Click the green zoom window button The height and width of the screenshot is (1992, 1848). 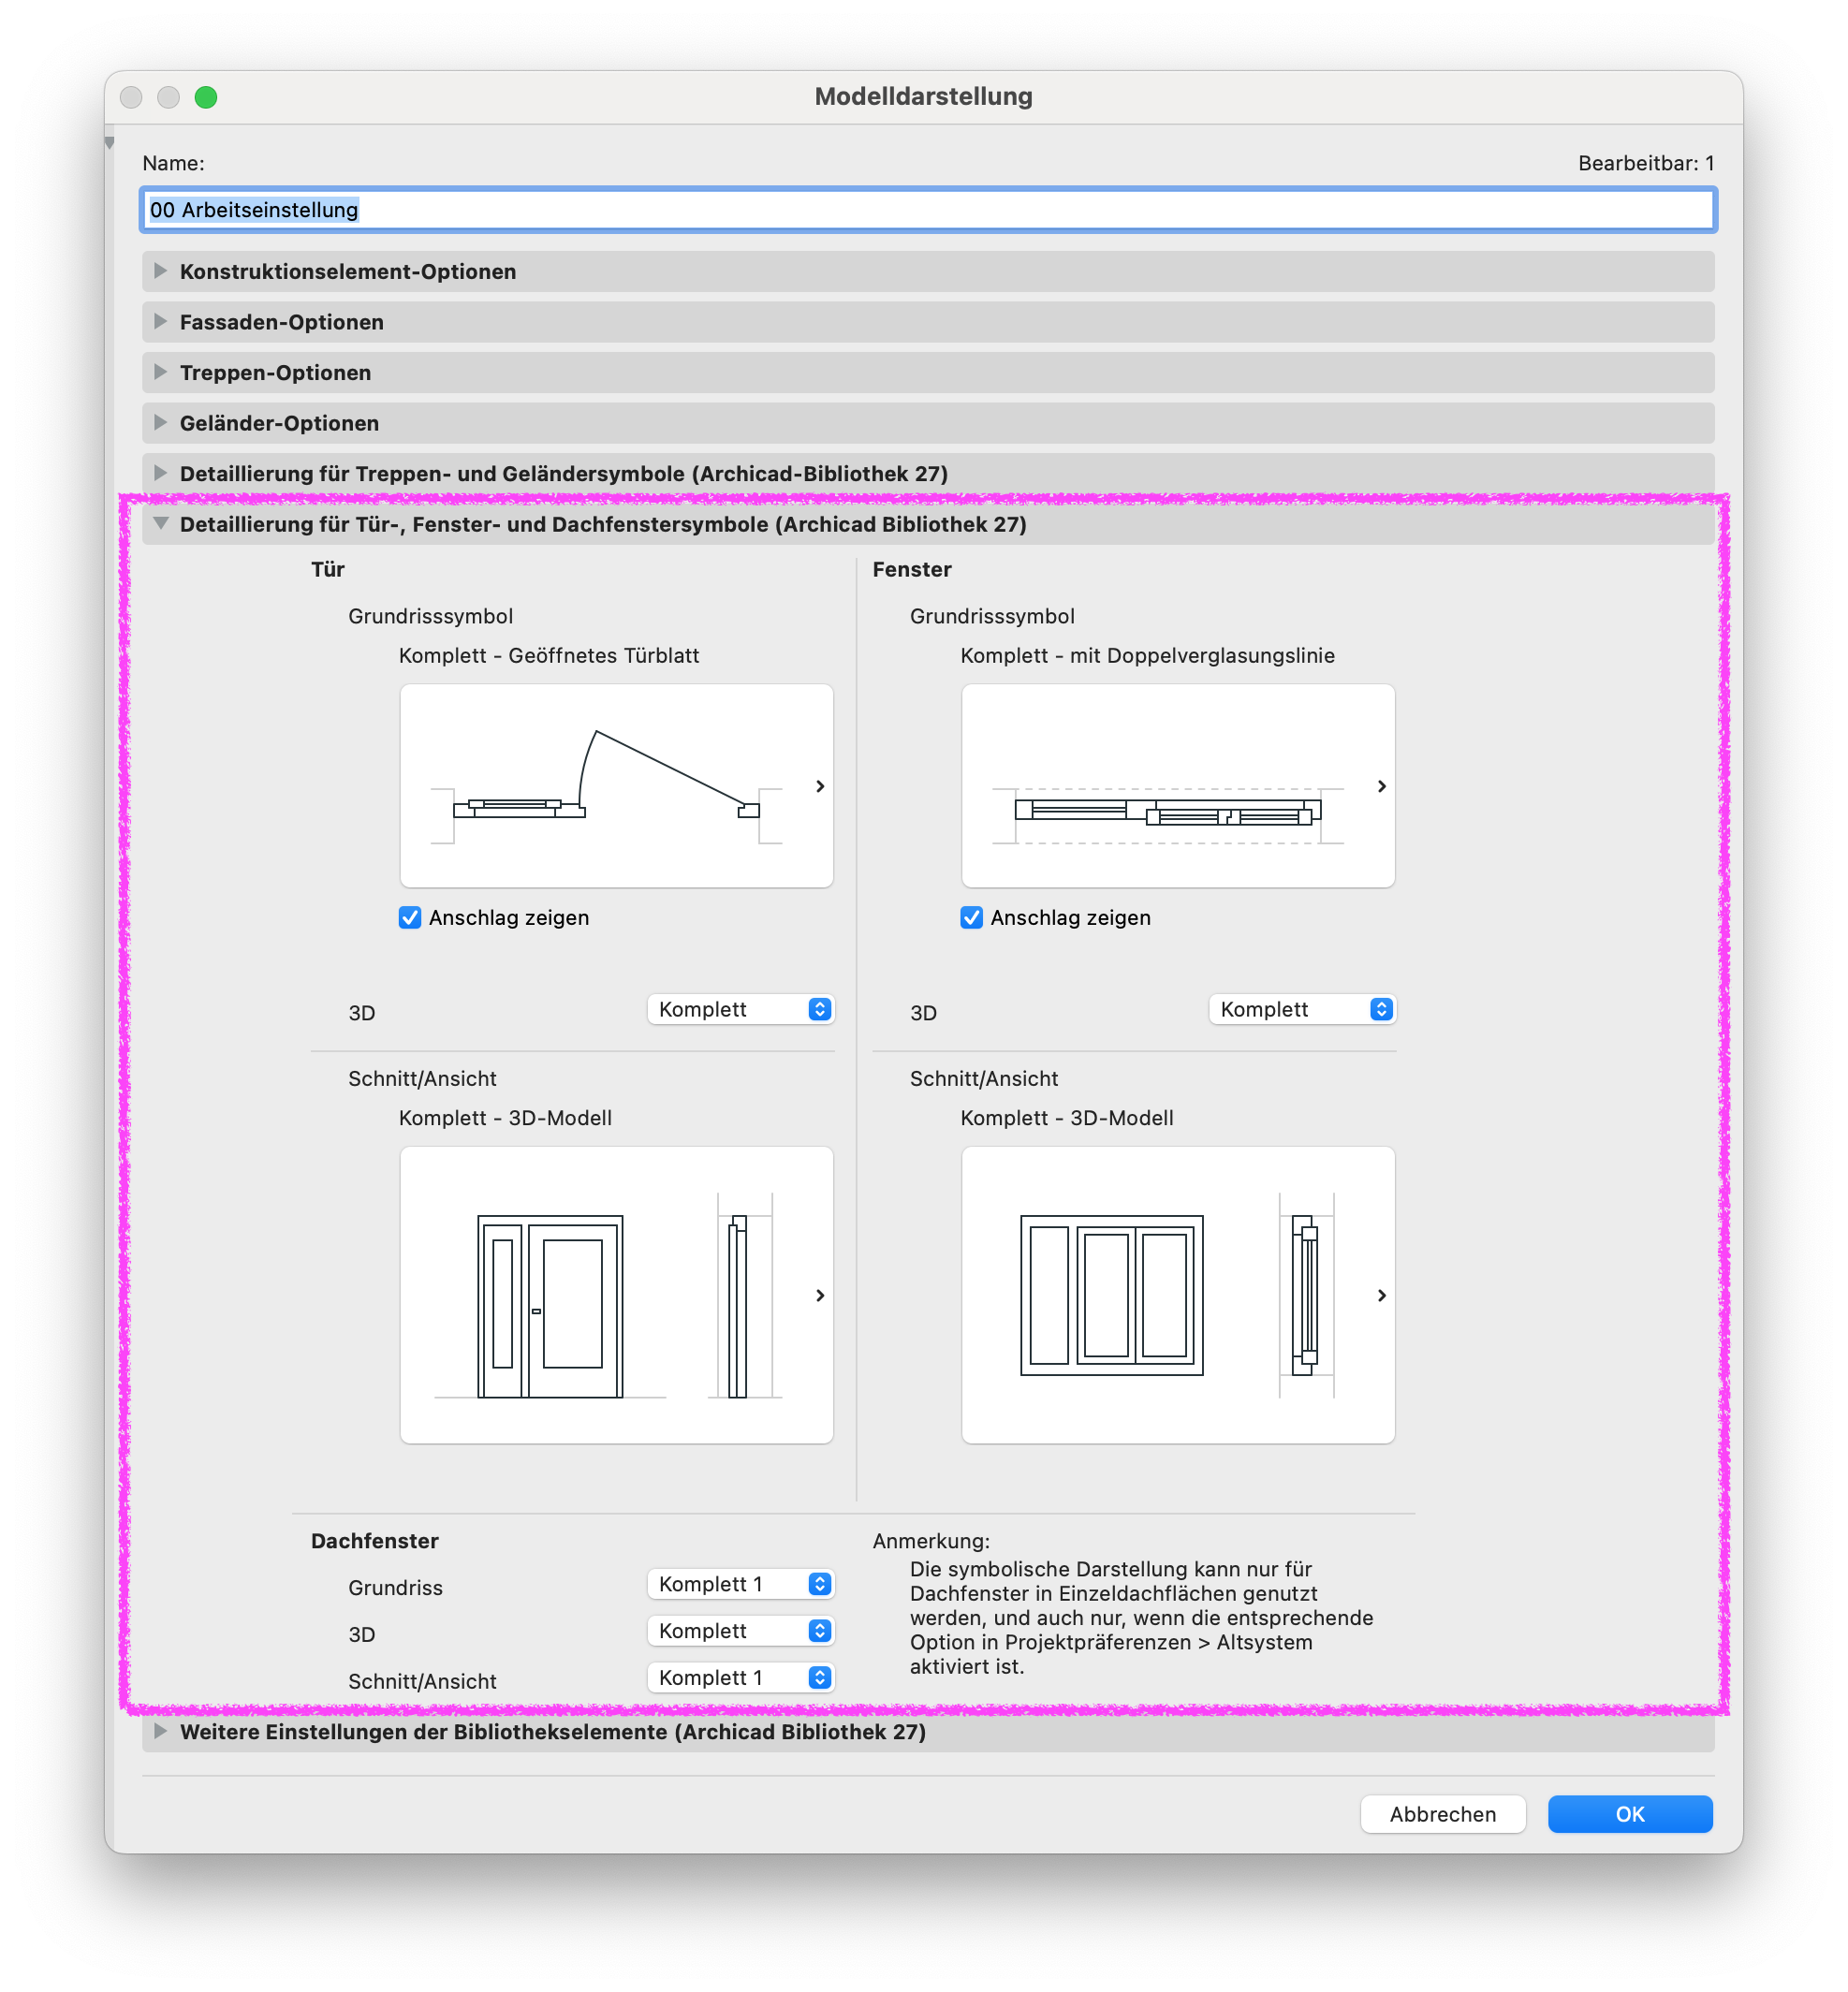click(x=206, y=97)
